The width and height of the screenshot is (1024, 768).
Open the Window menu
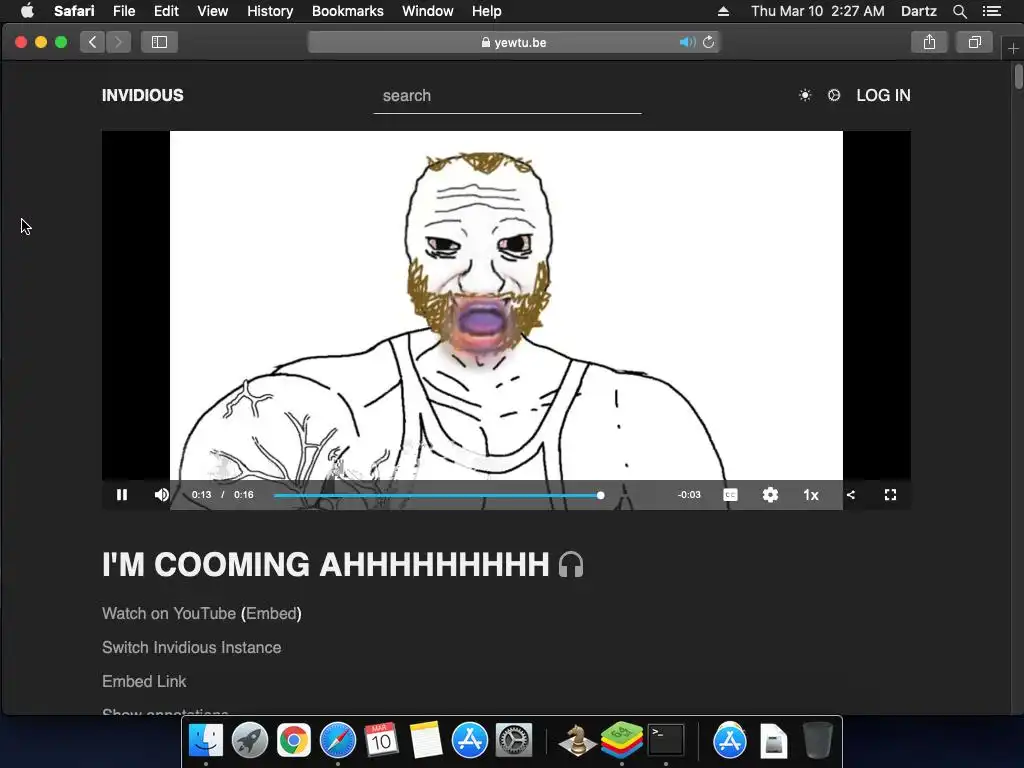[x=428, y=11]
